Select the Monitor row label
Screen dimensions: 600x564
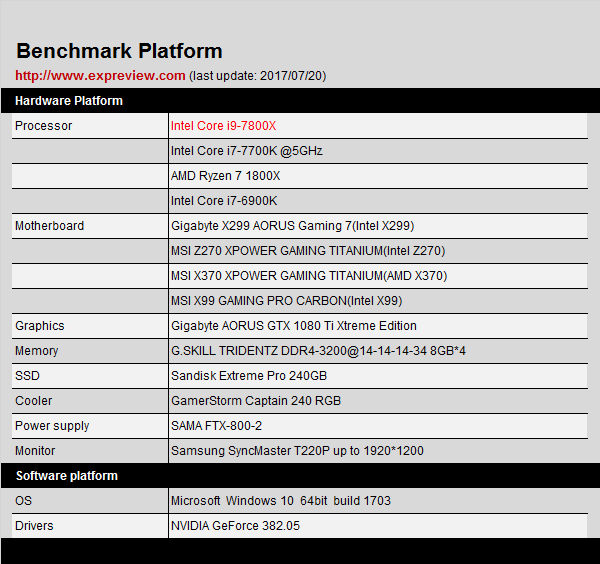[35, 451]
